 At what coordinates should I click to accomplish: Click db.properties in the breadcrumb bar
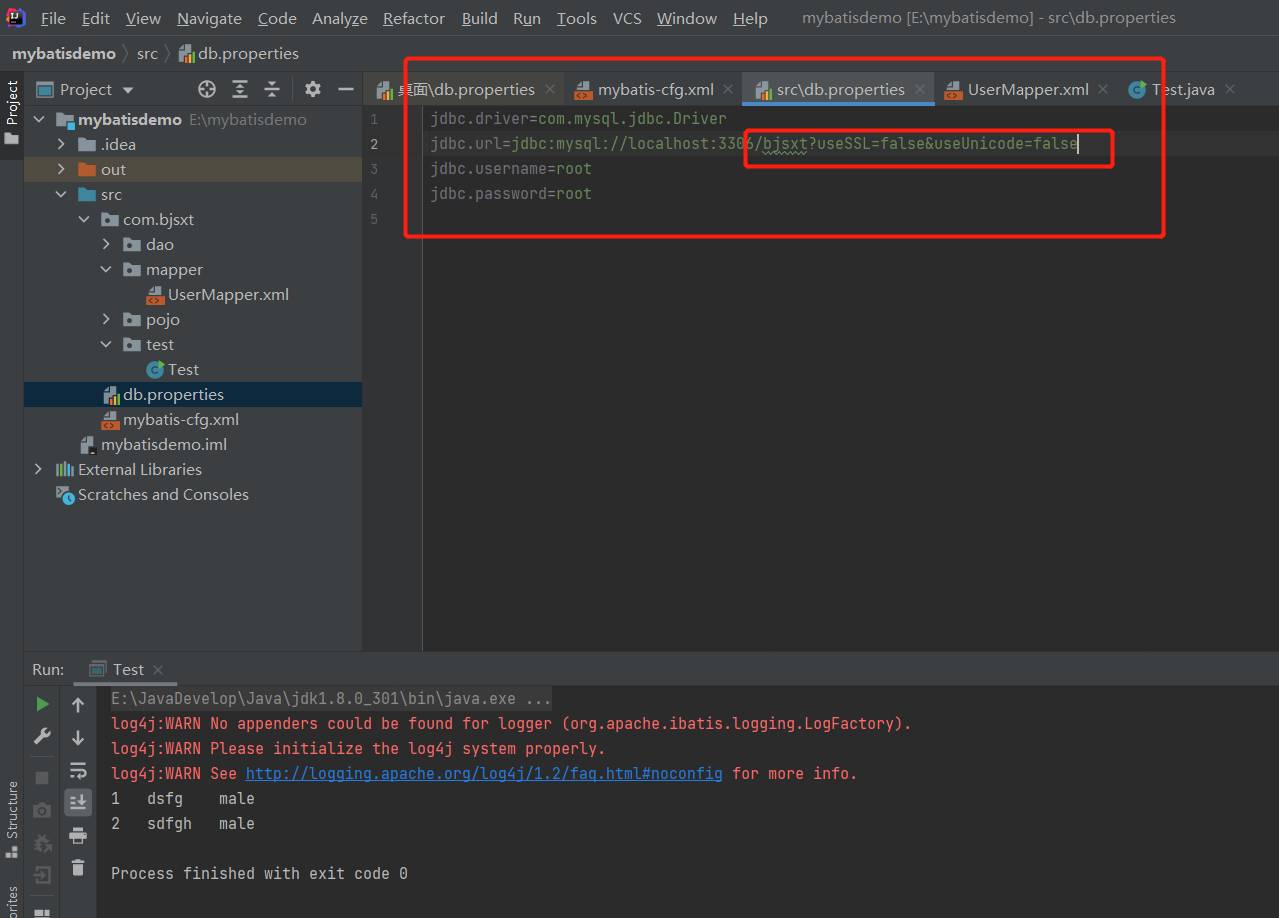(x=239, y=53)
